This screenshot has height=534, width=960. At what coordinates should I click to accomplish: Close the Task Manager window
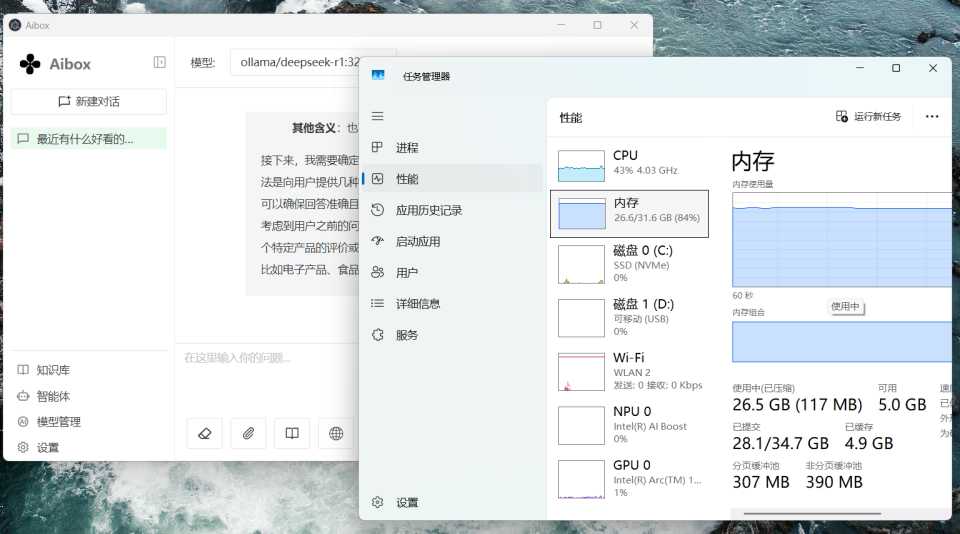point(932,68)
